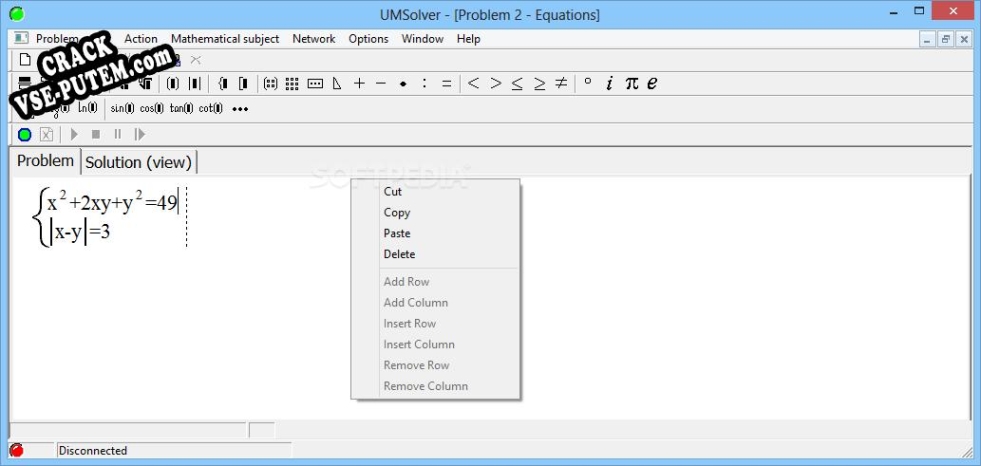Switch to the Solution (view) tab
The height and width of the screenshot is (466, 981).
[138, 163]
